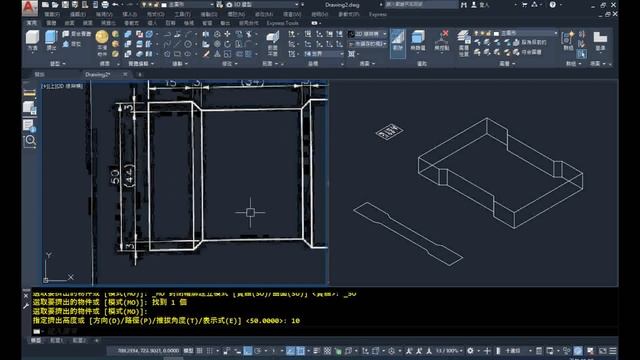The image size is (640, 360).
Task: Toggle hardware acceleration highlighted status icon
Action: (578, 351)
